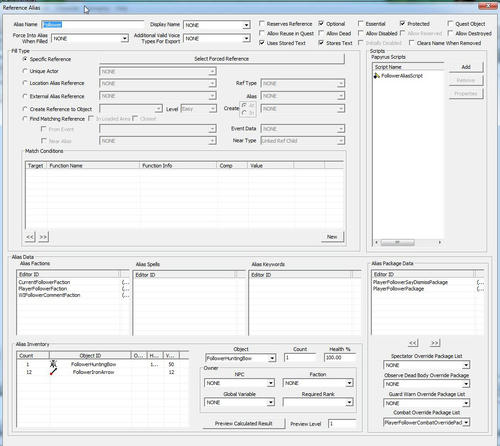
Task: Click the Preview Calculated Result button
Action: click(244, 423)
